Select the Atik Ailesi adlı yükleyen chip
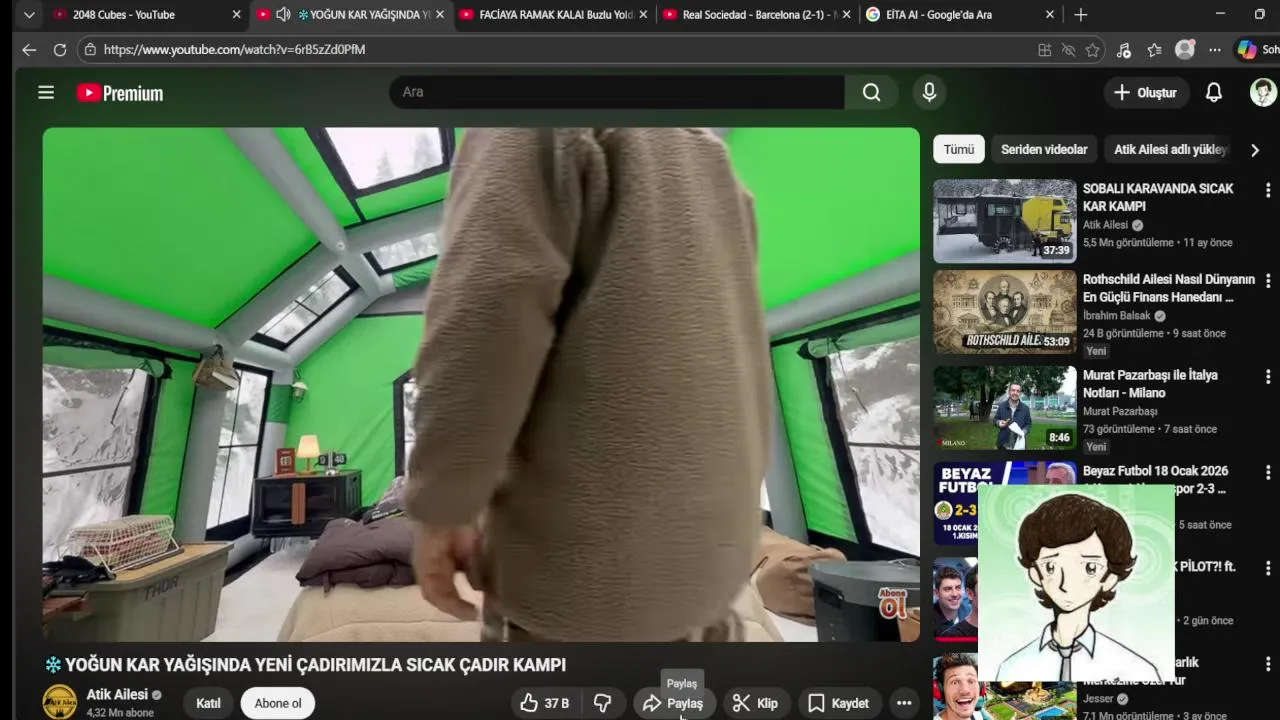 click(x=1170, y=149)
